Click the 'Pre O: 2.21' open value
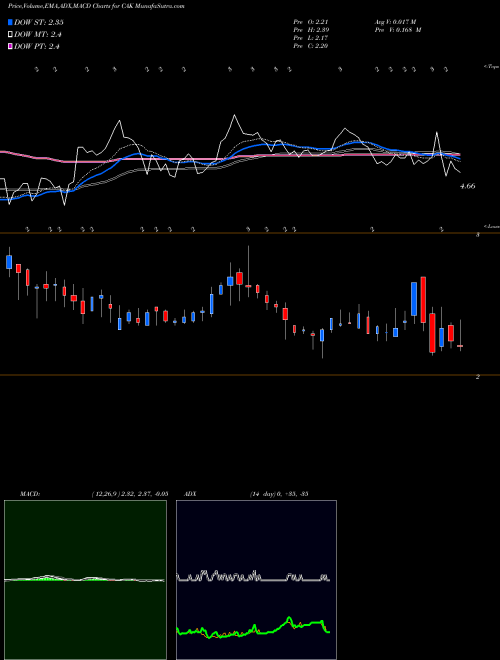The height and width of the screenshot is (660, 500). point(311,22)
